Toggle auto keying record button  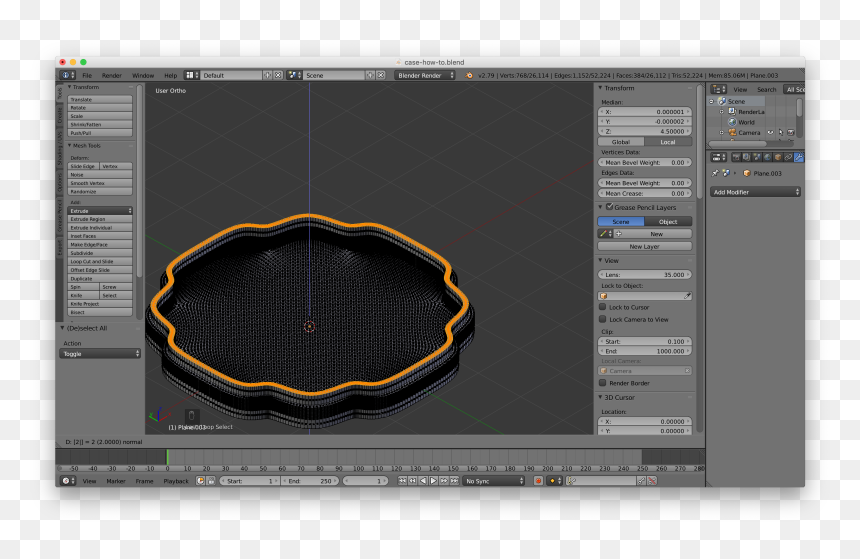[x=538, y=481]
